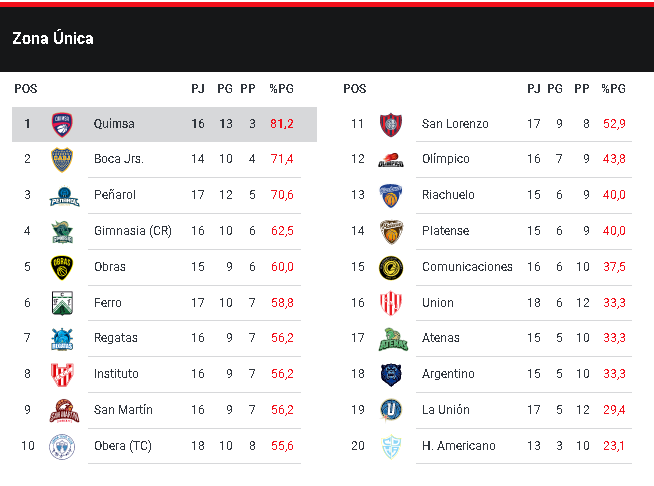Select the Peñarol team logo
Image resolution: width=654 pixels, height=486 pixels.
63,195
